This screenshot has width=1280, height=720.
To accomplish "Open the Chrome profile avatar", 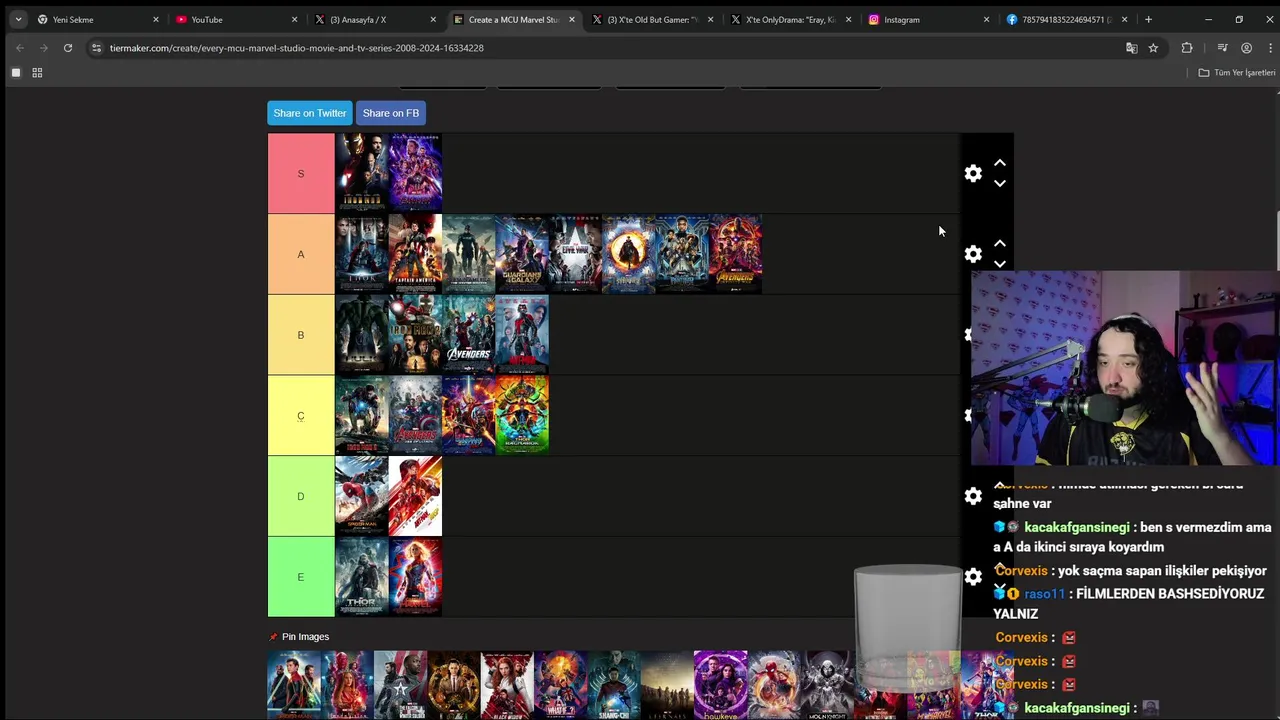I will pyautogui.click(x=1246, y=48).
